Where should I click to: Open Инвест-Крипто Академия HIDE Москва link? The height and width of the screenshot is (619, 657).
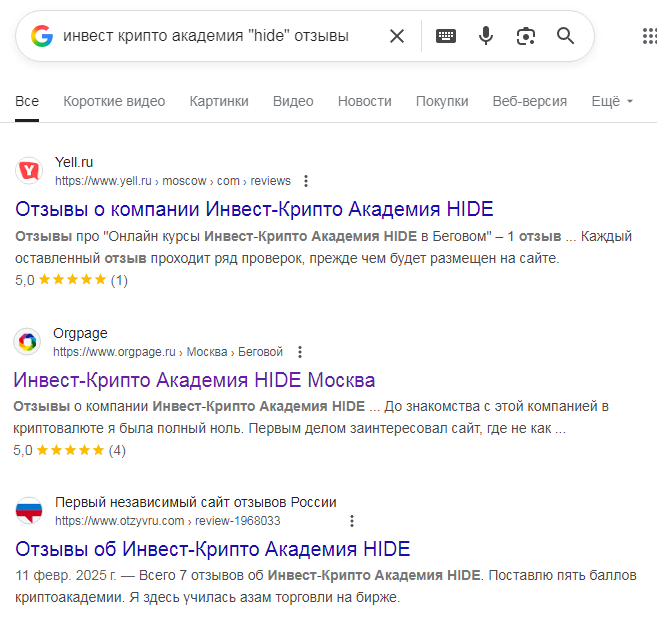point(194,380)
